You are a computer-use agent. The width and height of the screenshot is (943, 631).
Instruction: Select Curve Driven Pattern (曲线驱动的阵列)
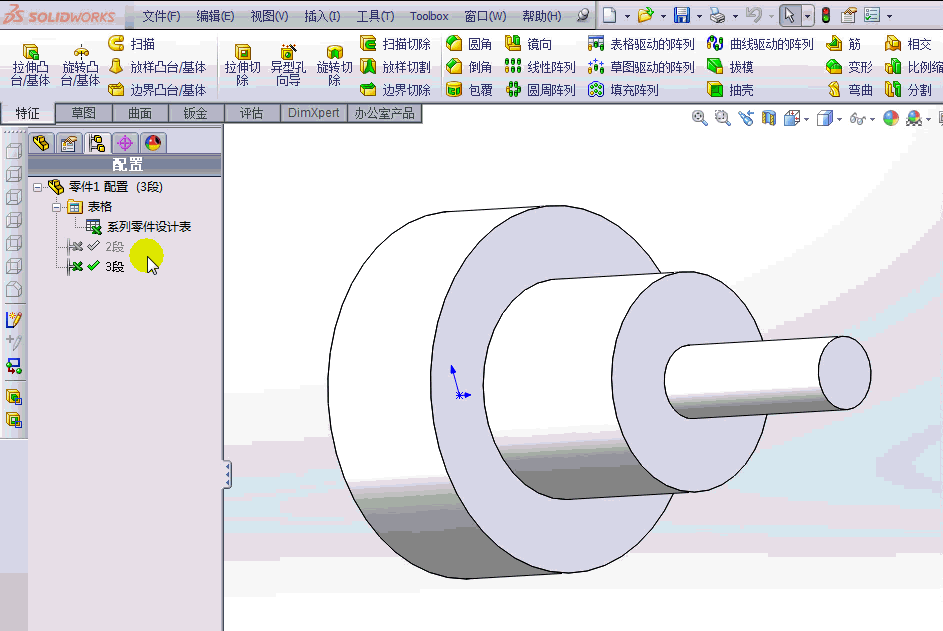click(760, 43)
